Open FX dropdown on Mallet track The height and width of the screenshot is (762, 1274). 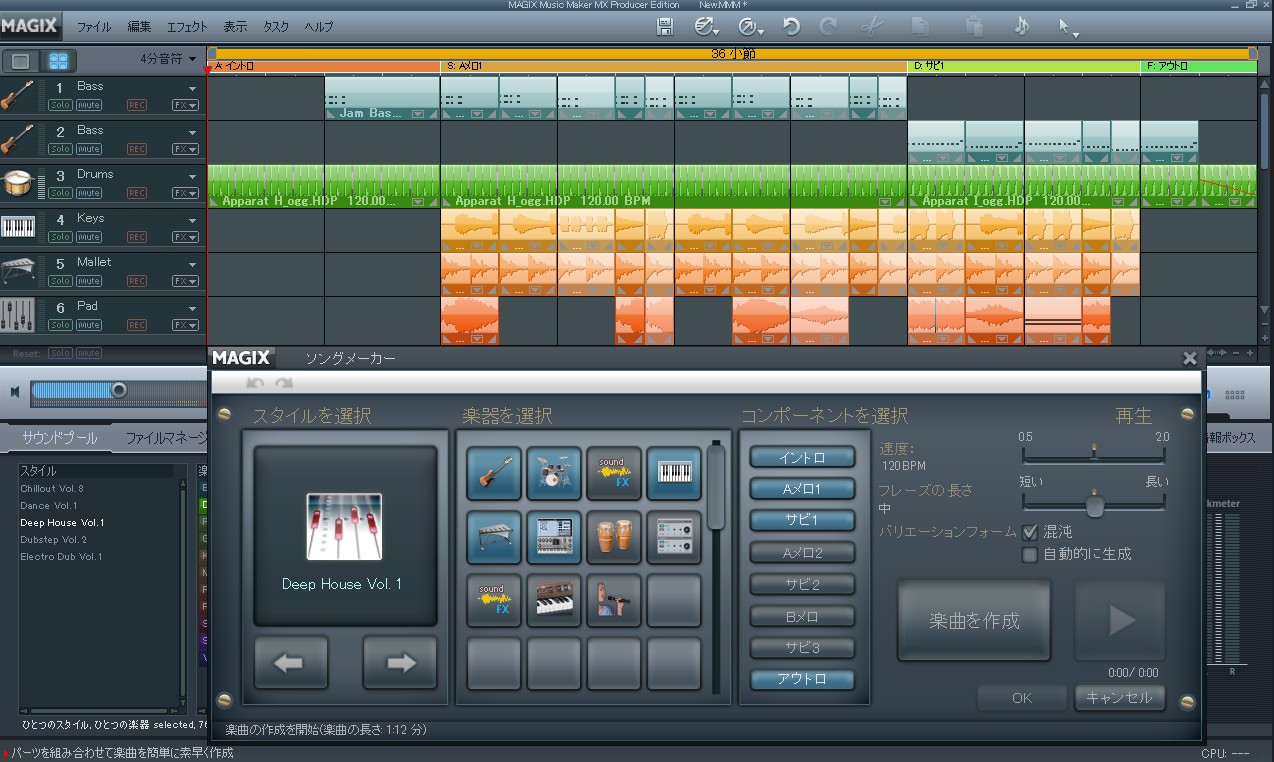pyautogui.click(x=185, y=281)
